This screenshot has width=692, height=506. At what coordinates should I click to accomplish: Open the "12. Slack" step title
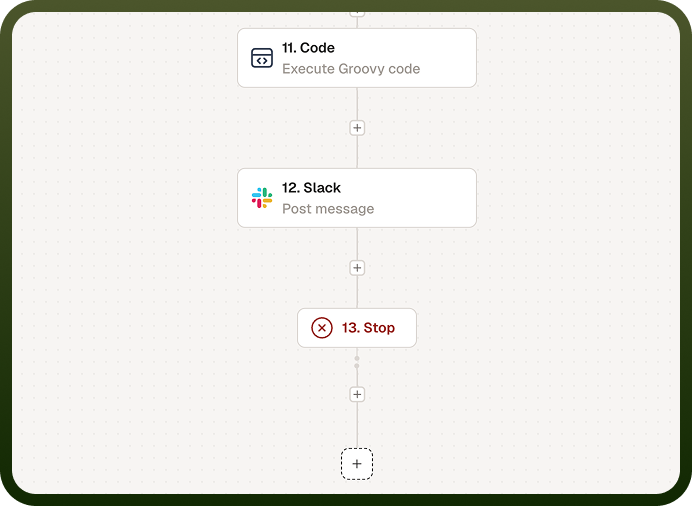pyautogui.click(x=311, y=187)
